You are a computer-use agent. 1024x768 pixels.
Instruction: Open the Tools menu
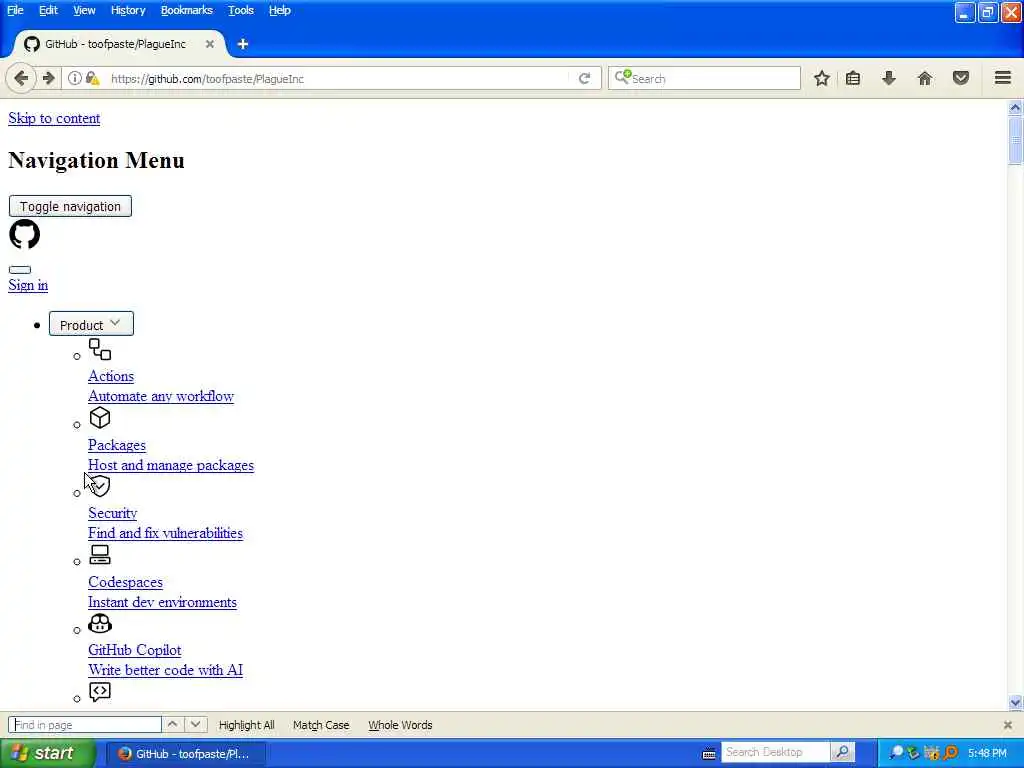[240, 10]
